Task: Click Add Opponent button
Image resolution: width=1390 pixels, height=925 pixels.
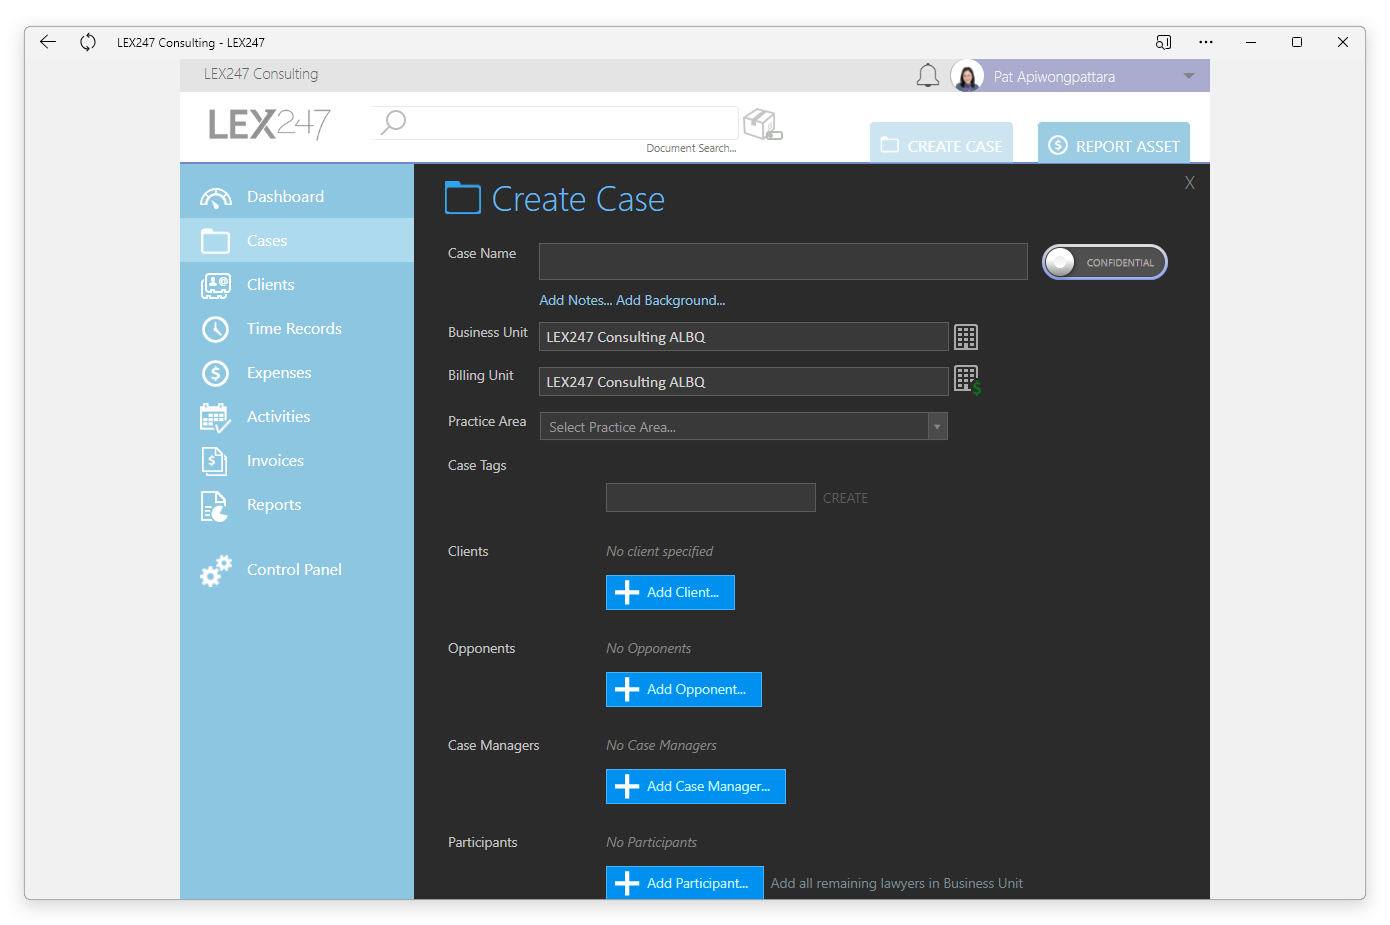Action: pyautogui.click(x=684, y=689)
